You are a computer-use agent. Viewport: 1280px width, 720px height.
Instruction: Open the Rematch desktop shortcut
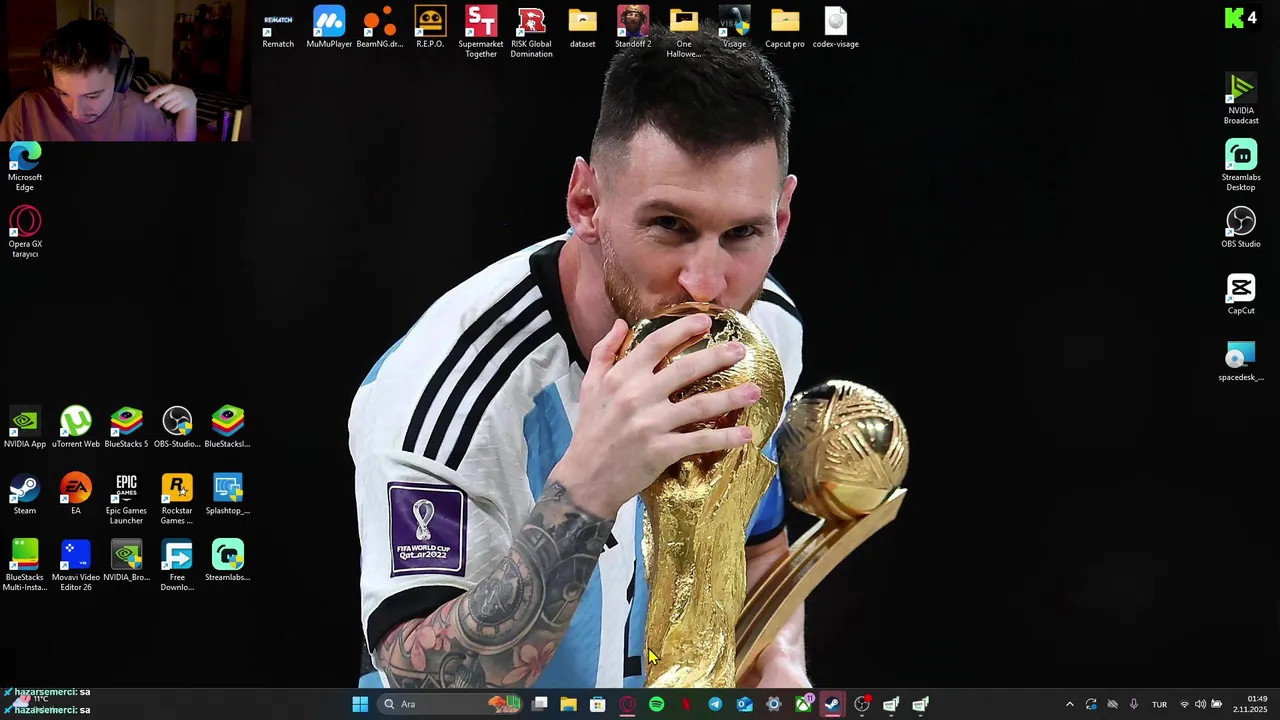click(x=278, y=28)
